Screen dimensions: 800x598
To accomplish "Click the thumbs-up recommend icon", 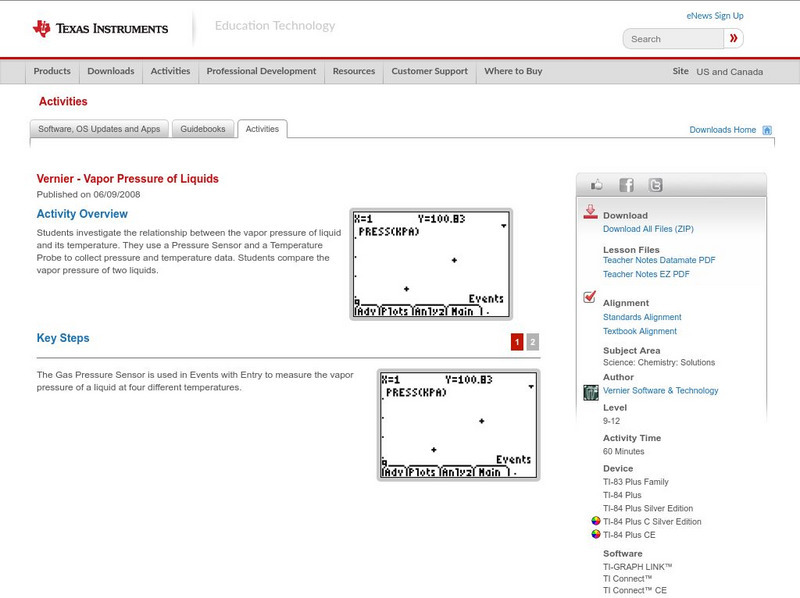I will 598,184.
